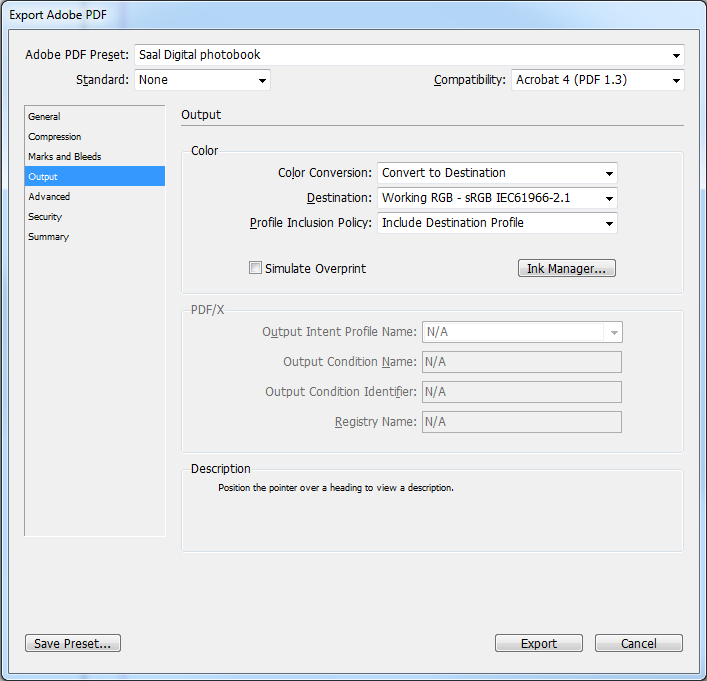Go to the Advanced section
Viewport: 707px width, 681px height.
tap(49, 197)
